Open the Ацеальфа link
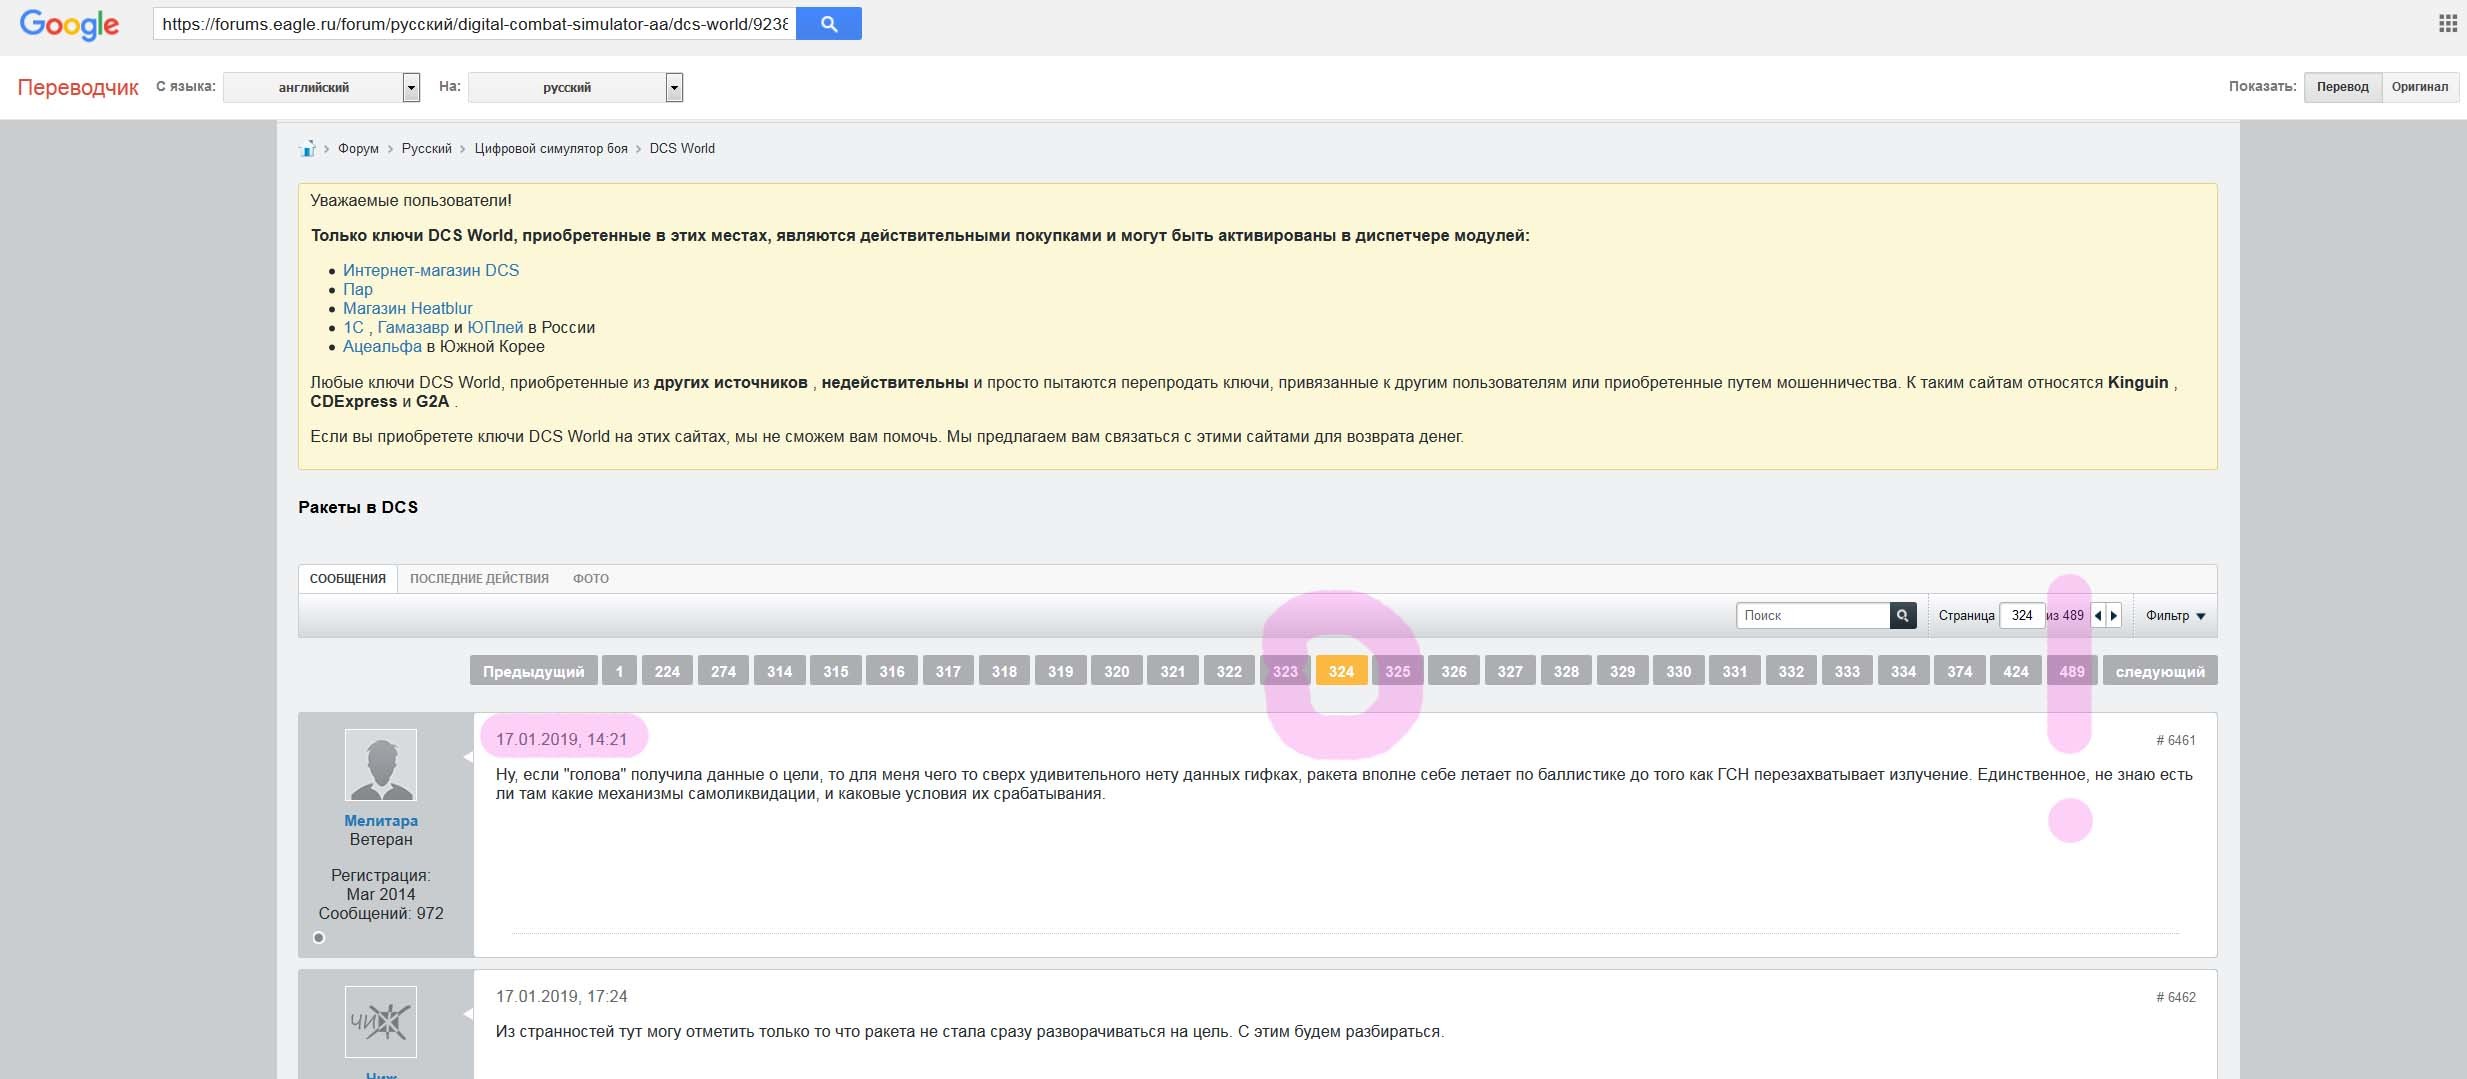Viewport: 2467px width, 1079px height. tap(382, 346)
